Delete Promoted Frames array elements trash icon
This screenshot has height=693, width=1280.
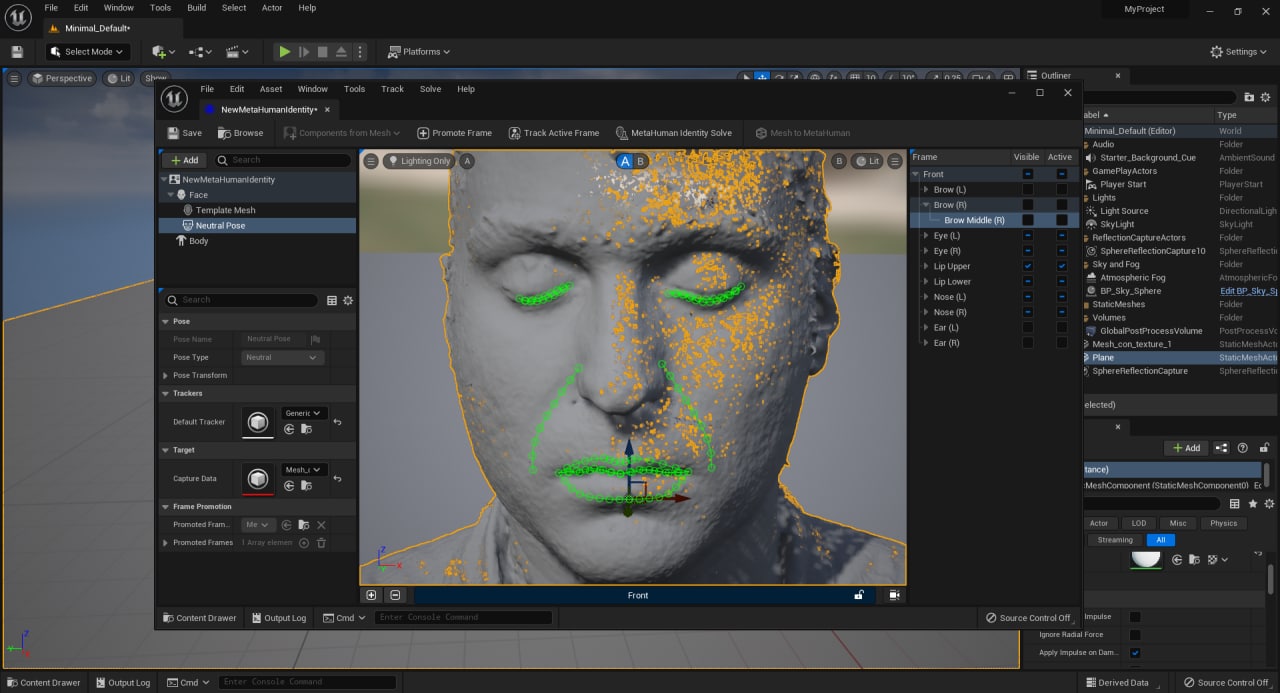(x=321, y=543)
